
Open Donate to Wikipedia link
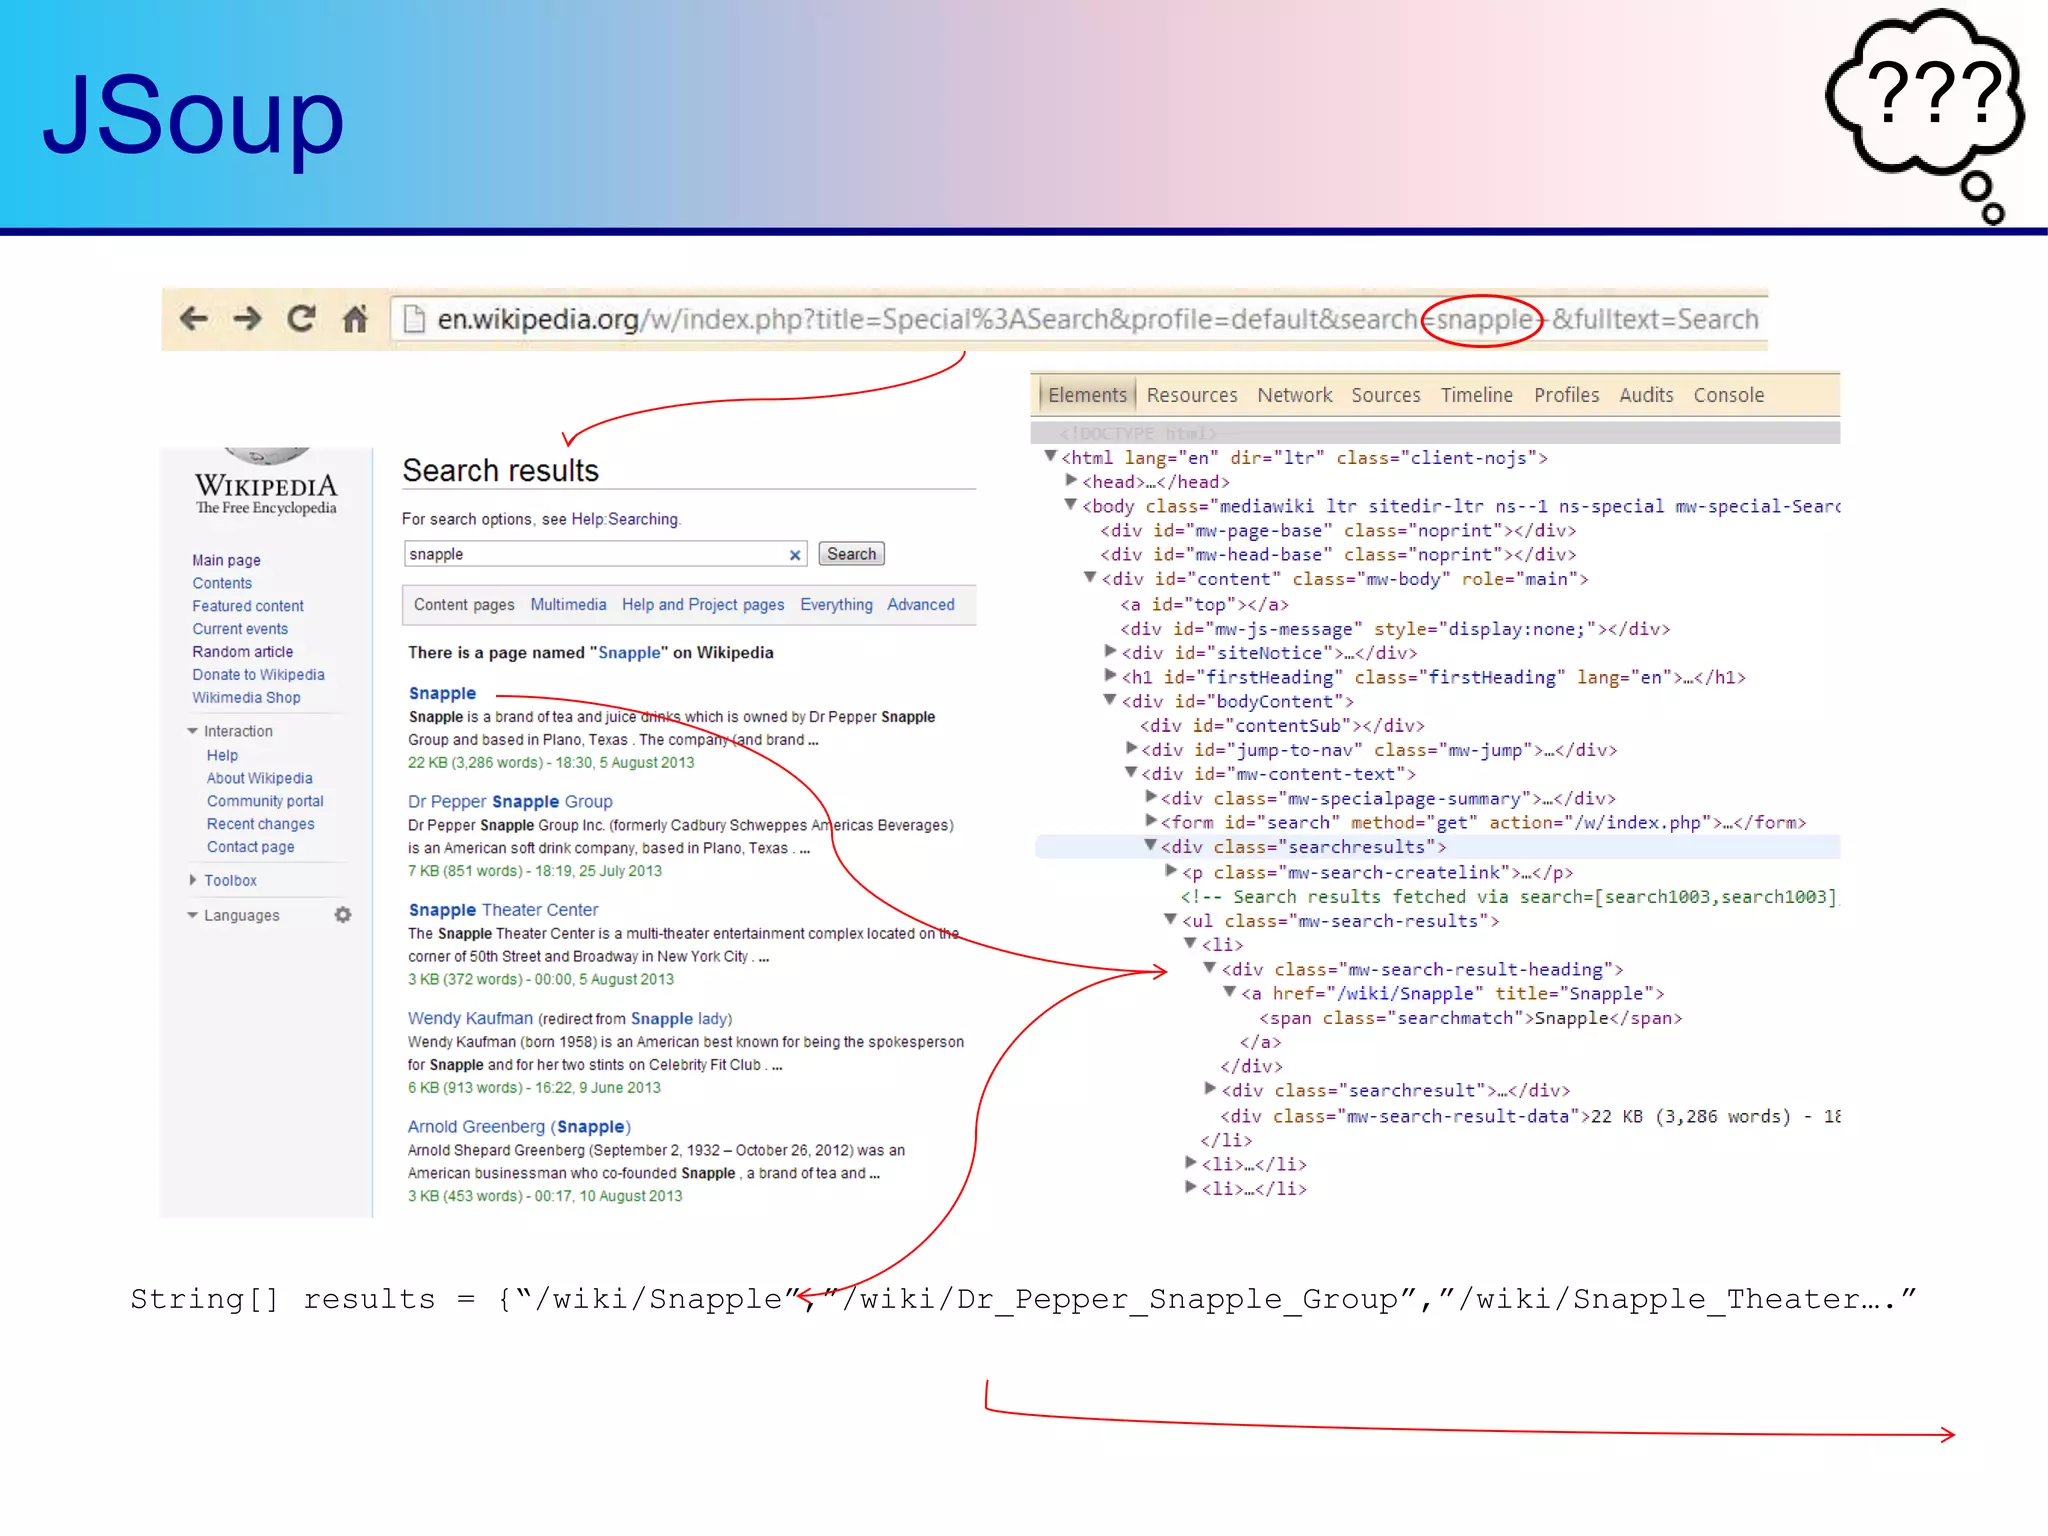[x=258, y=675]
